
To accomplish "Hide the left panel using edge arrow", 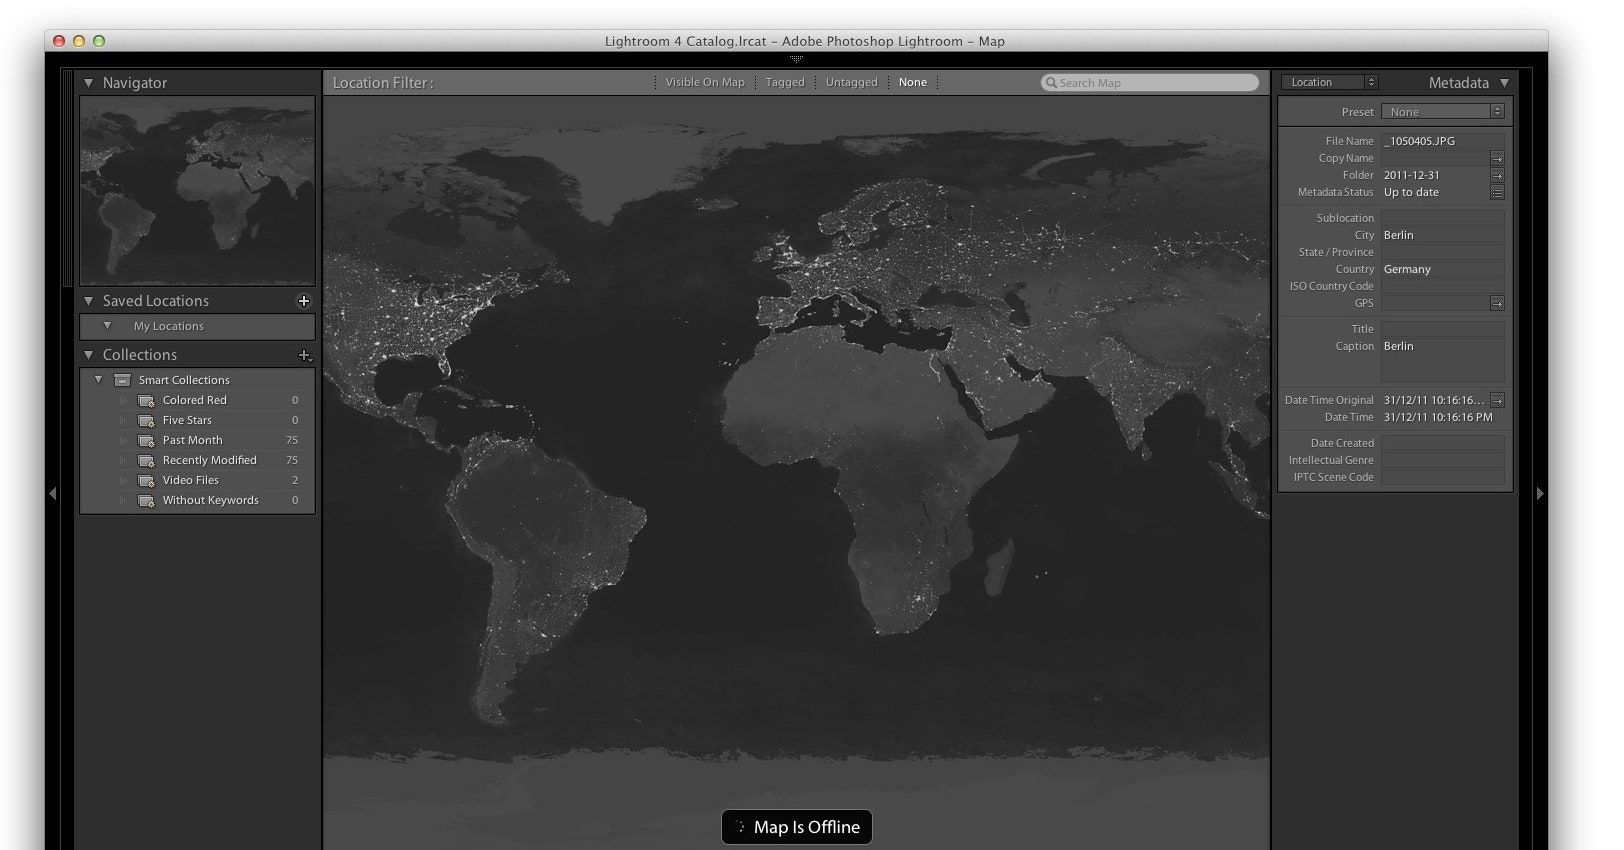I will pos(52,493).
